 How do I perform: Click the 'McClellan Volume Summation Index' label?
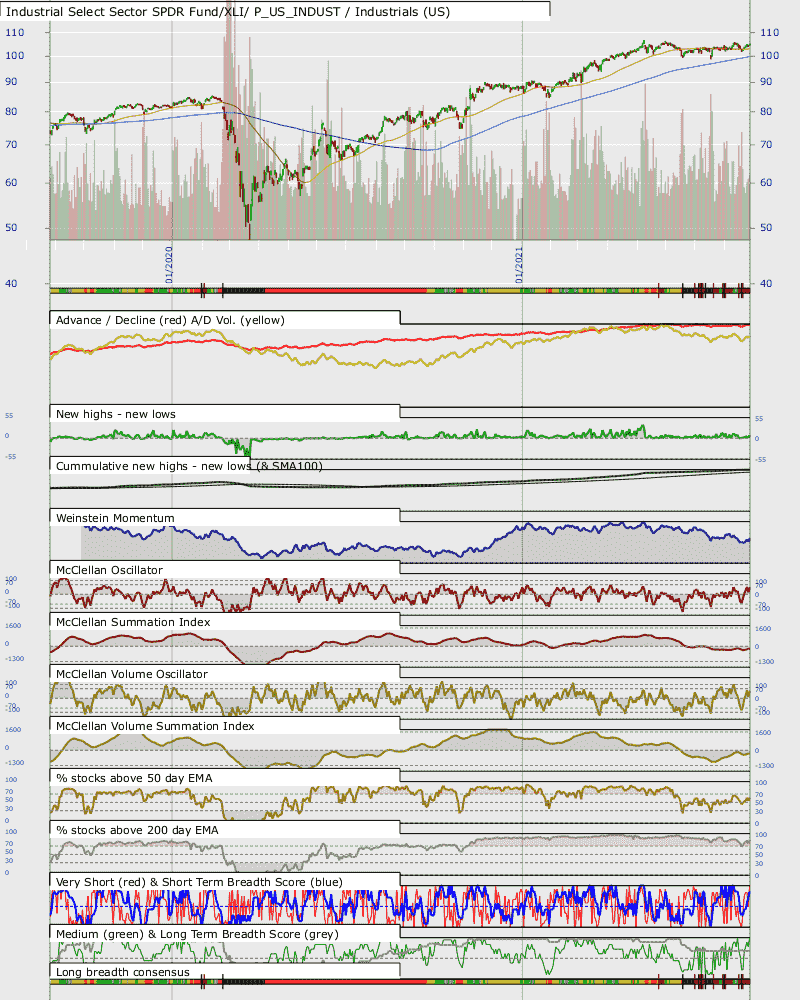[155, 726]
